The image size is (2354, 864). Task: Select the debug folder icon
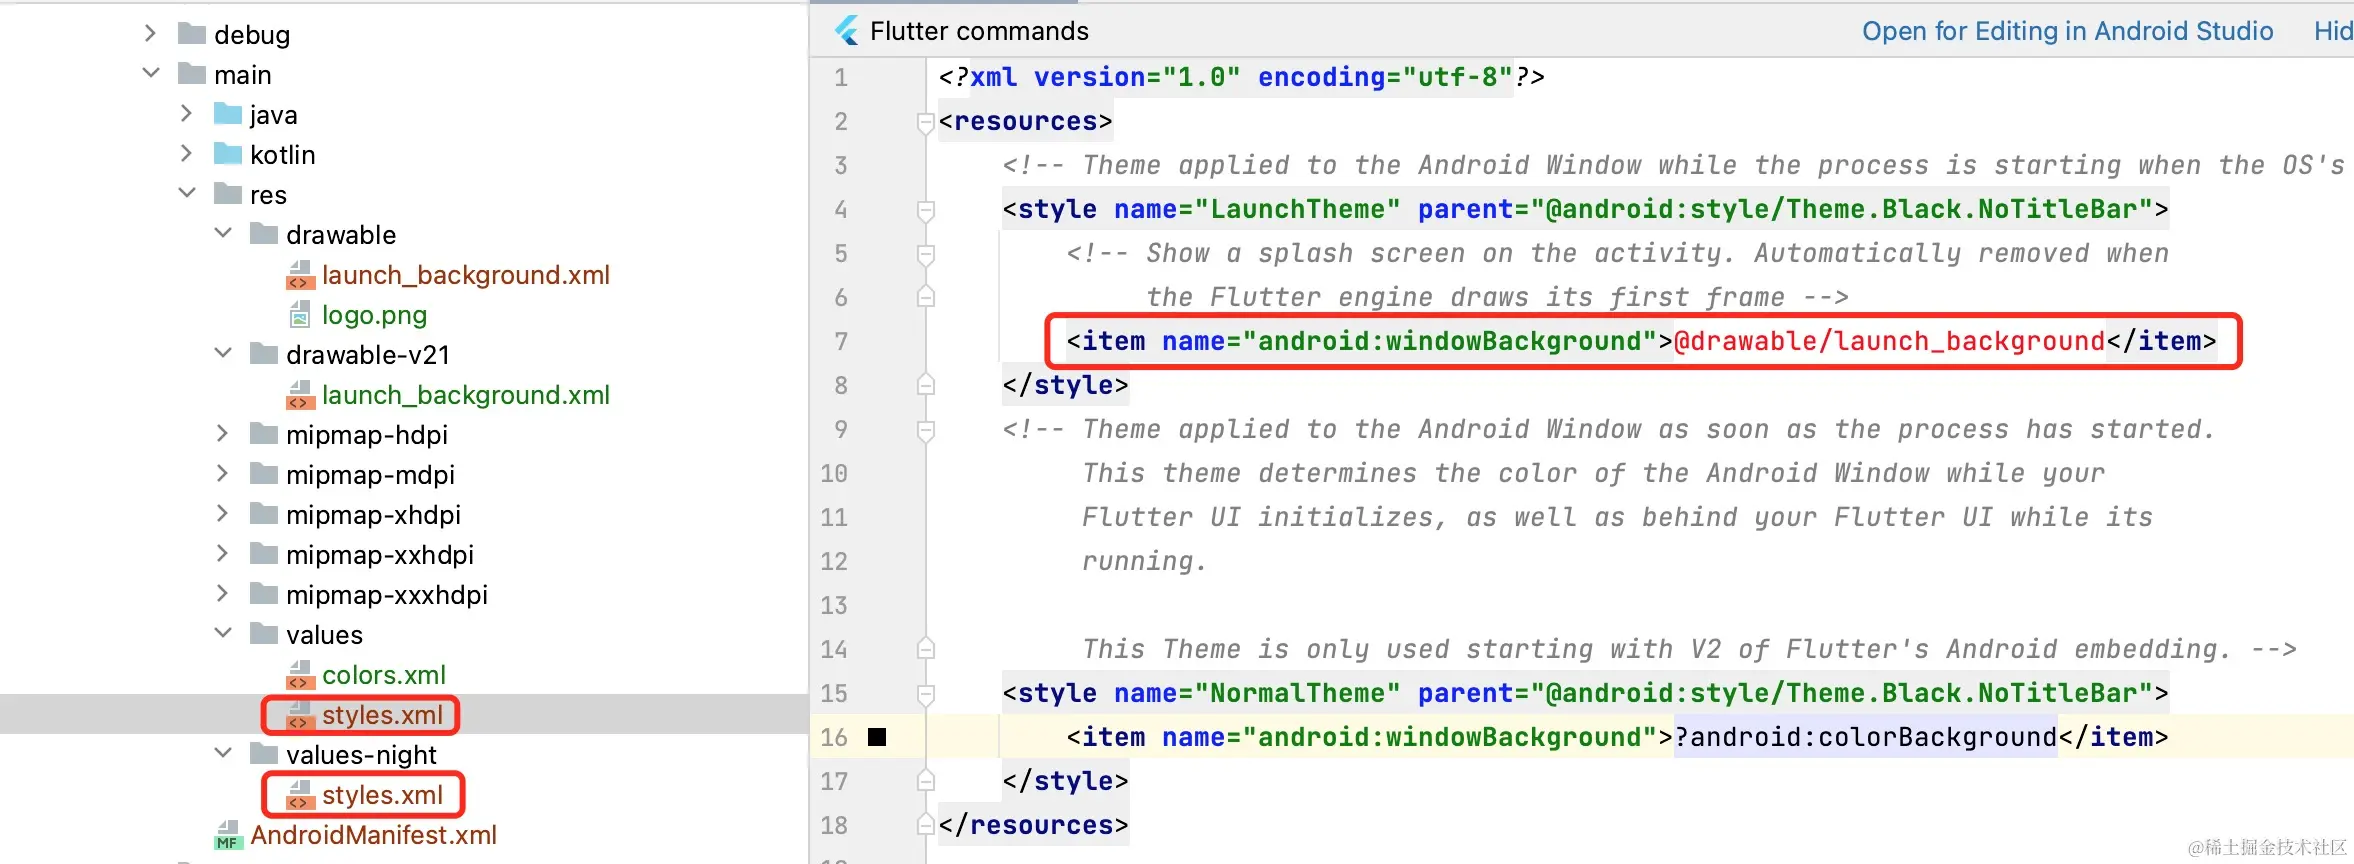click(x=192, y=34)
